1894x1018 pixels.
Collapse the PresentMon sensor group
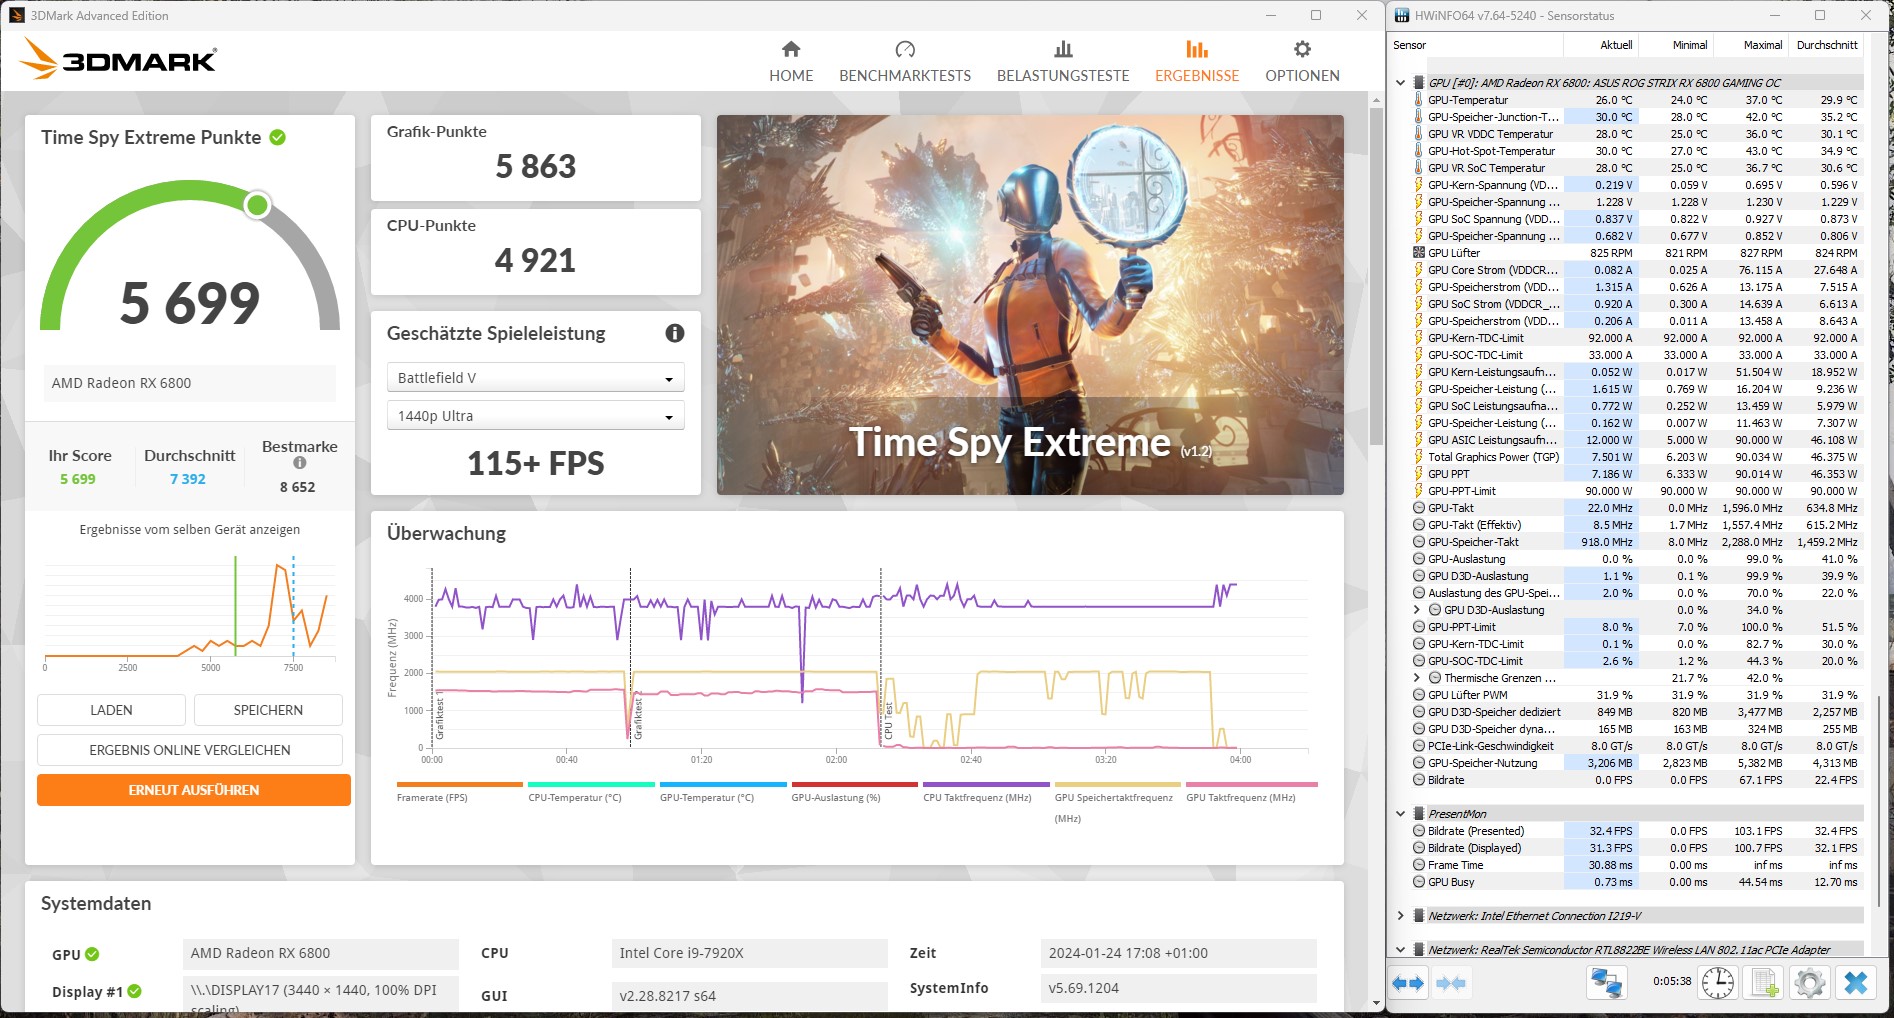coord(1400,814)
